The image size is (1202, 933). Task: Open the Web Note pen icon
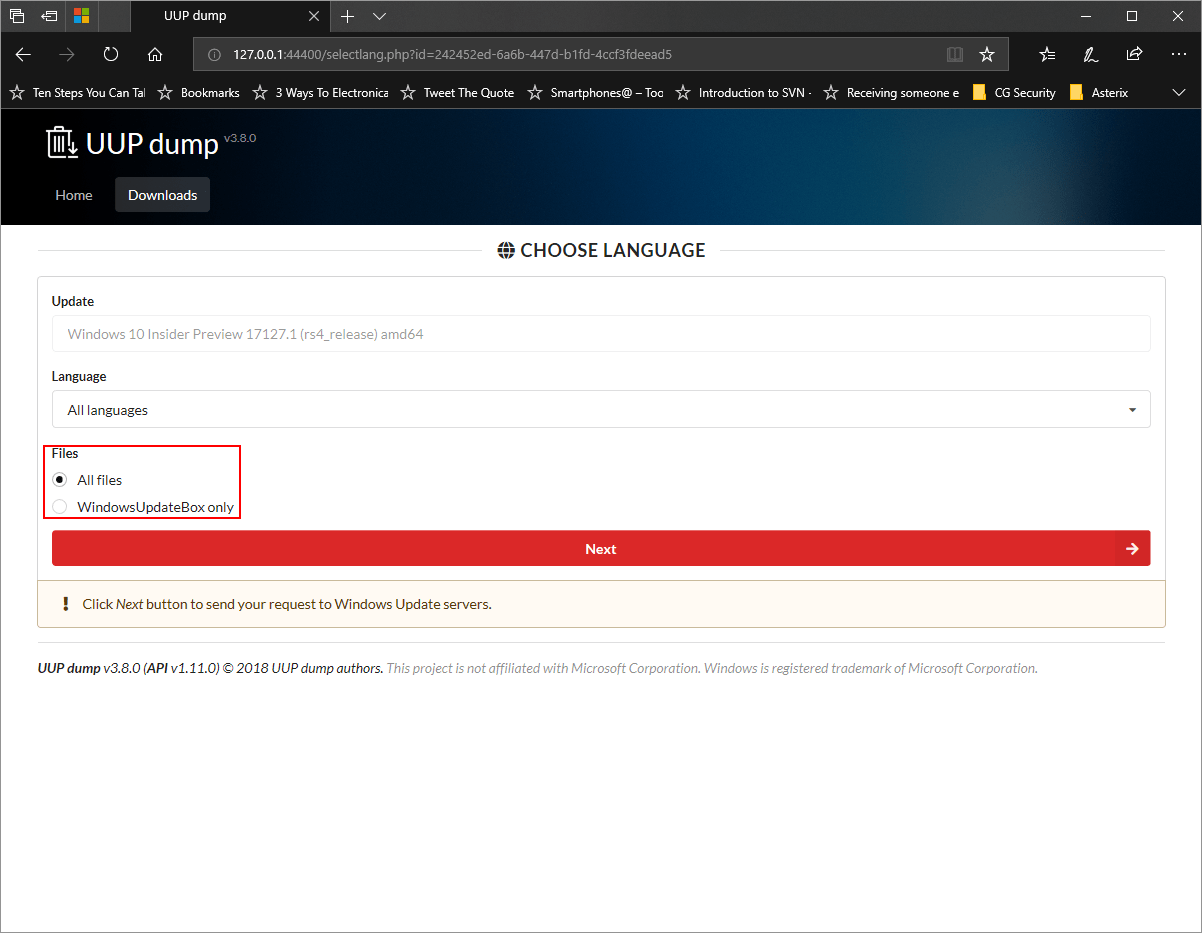1090,54
